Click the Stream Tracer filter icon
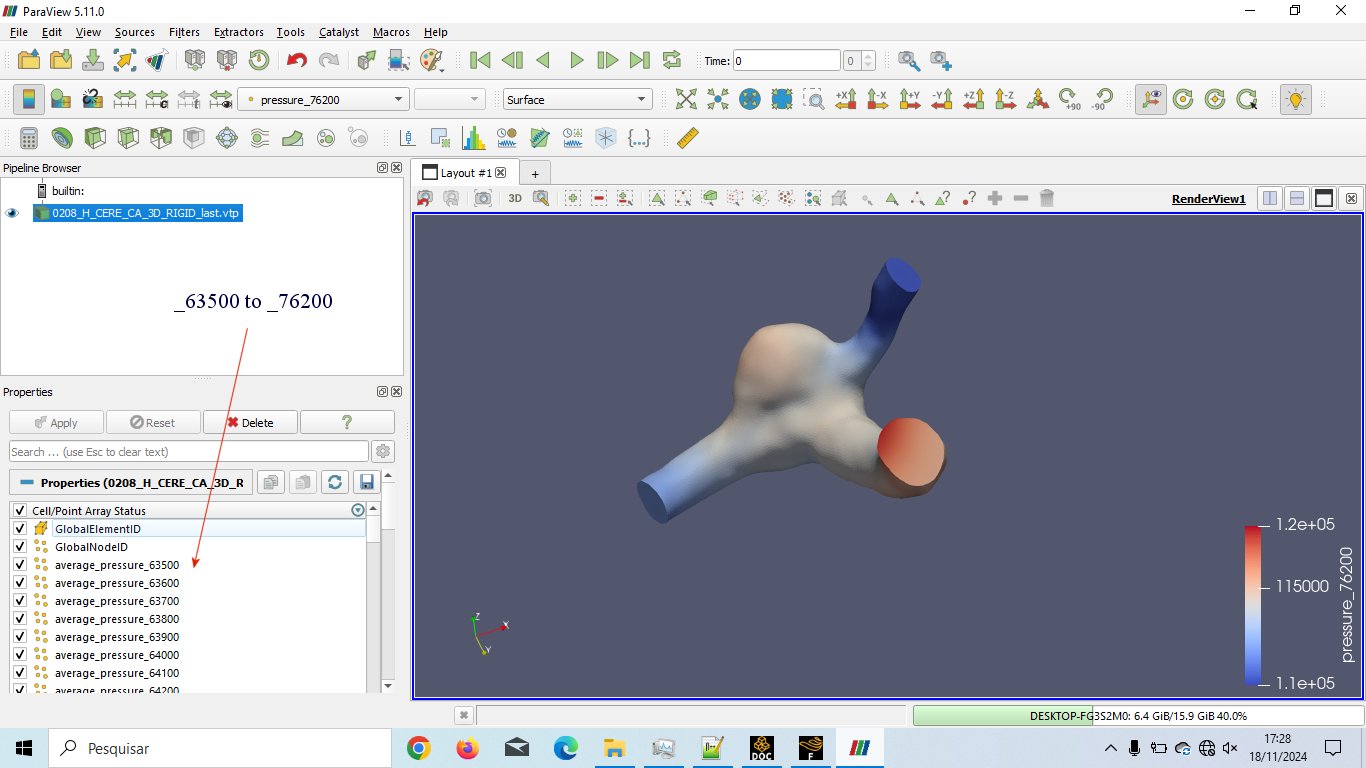This screenshot has width=1366, height=768. pyautogui.click(x=259, y=137)
